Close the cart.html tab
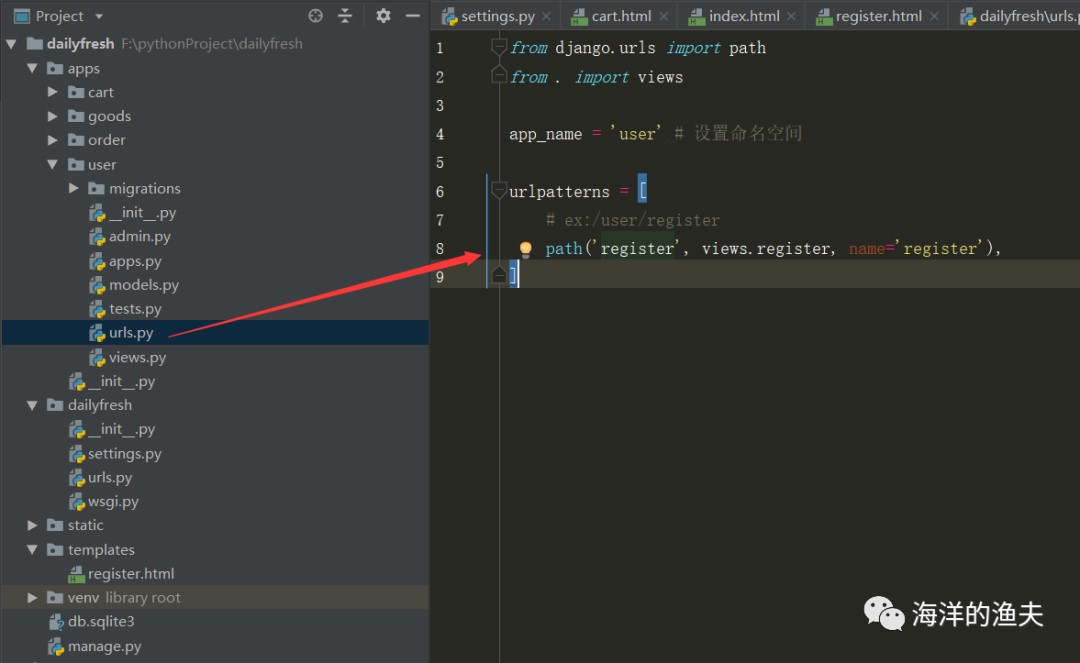 663,16
